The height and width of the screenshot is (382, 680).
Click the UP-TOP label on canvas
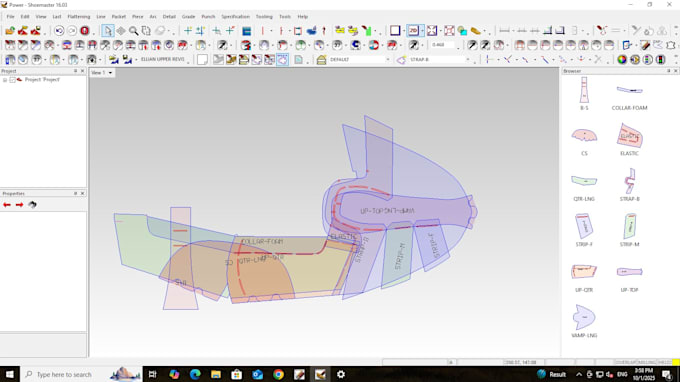coord(372,211)
